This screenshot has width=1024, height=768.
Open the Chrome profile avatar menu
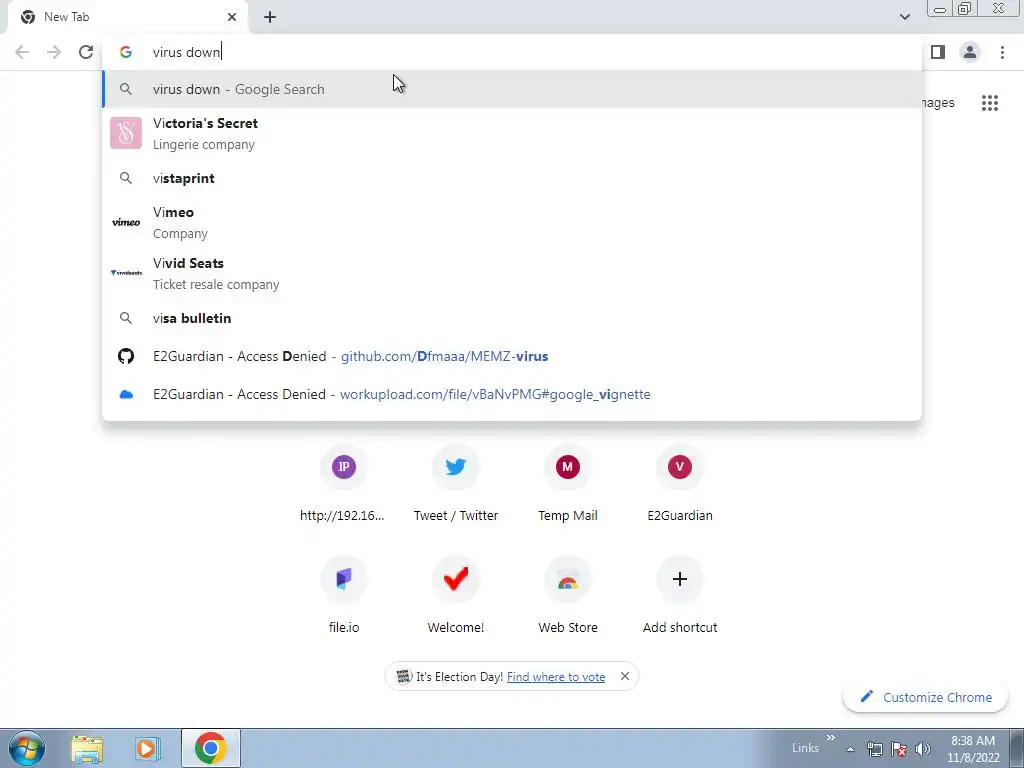tap(970, 52)
